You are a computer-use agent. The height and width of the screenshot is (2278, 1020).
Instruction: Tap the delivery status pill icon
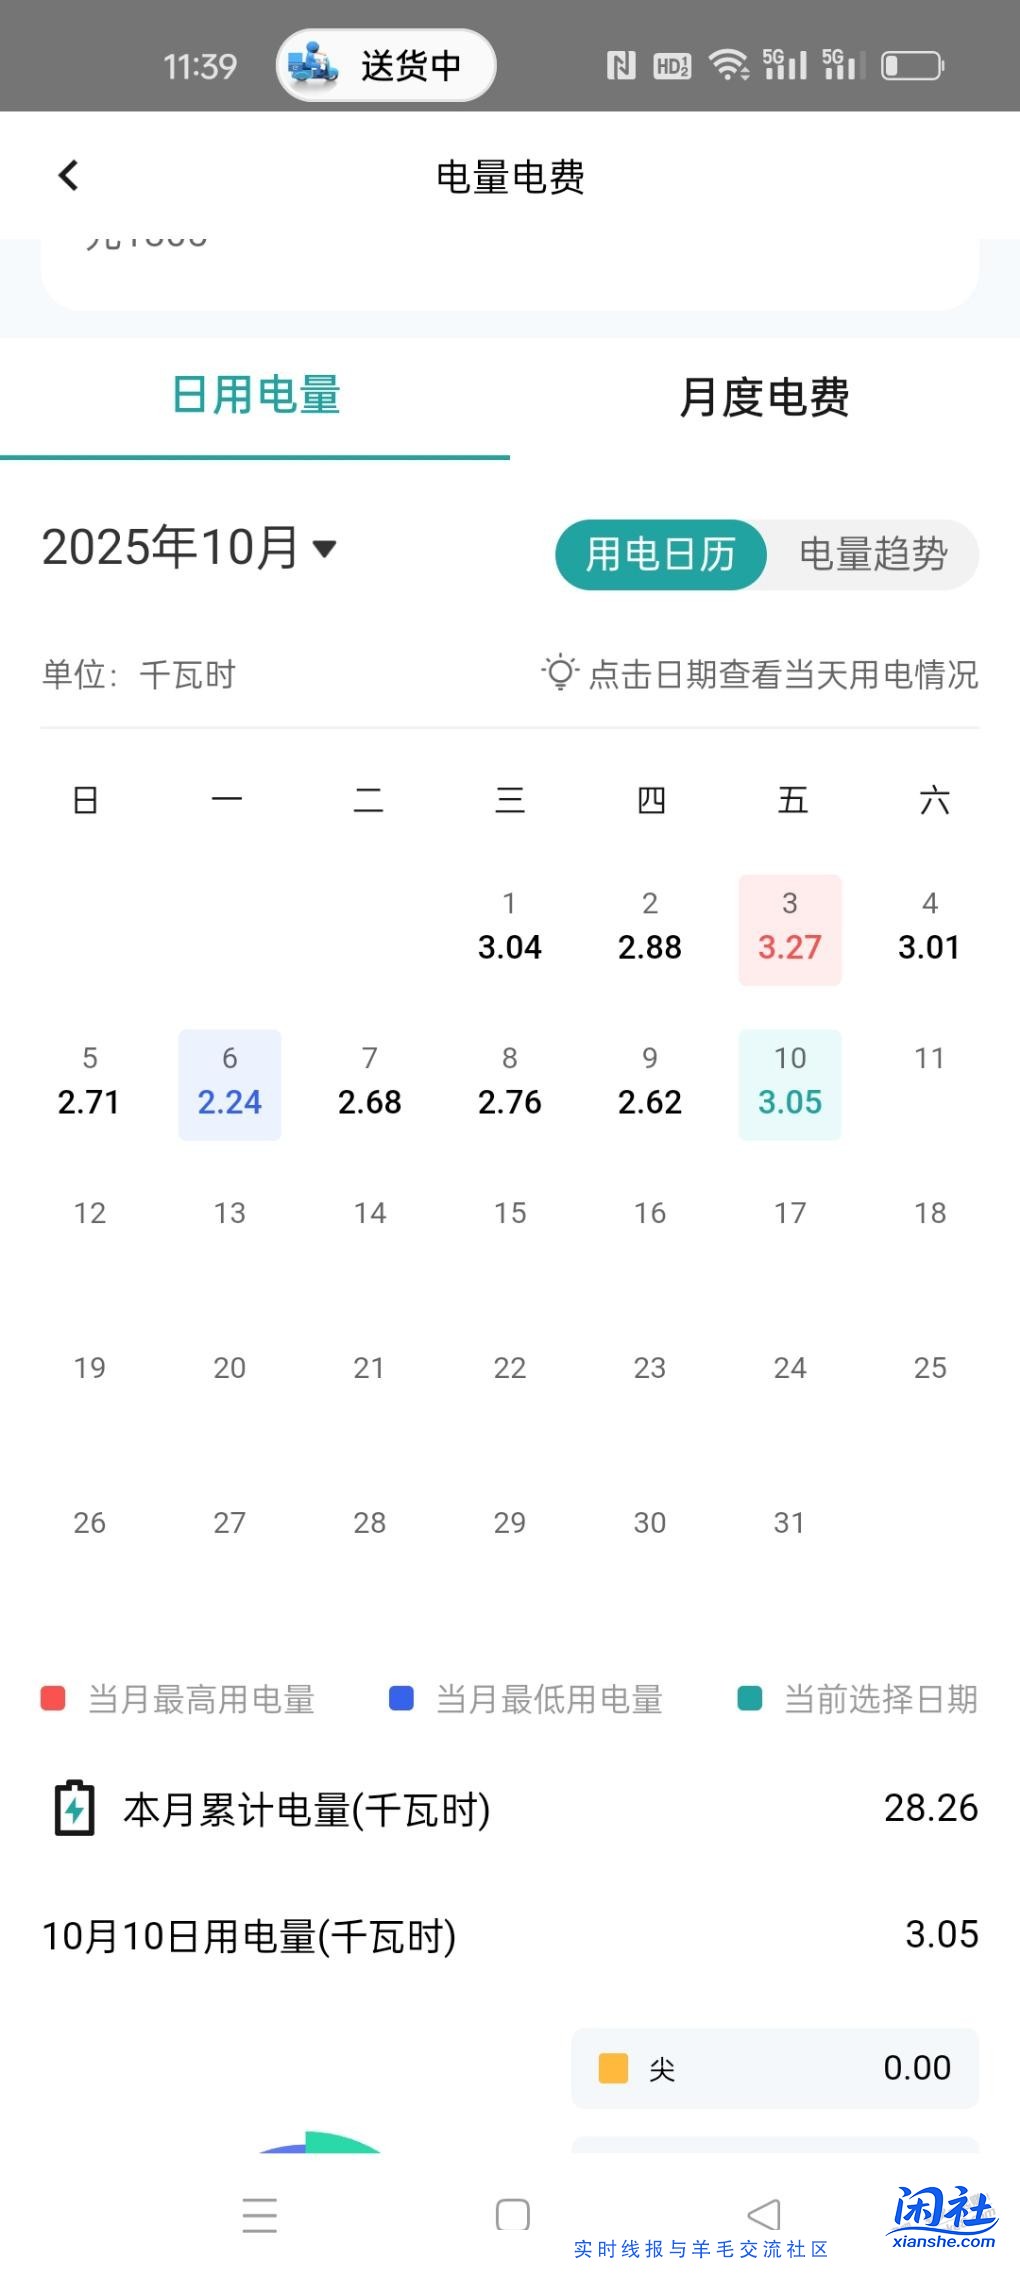click(386, 66)
